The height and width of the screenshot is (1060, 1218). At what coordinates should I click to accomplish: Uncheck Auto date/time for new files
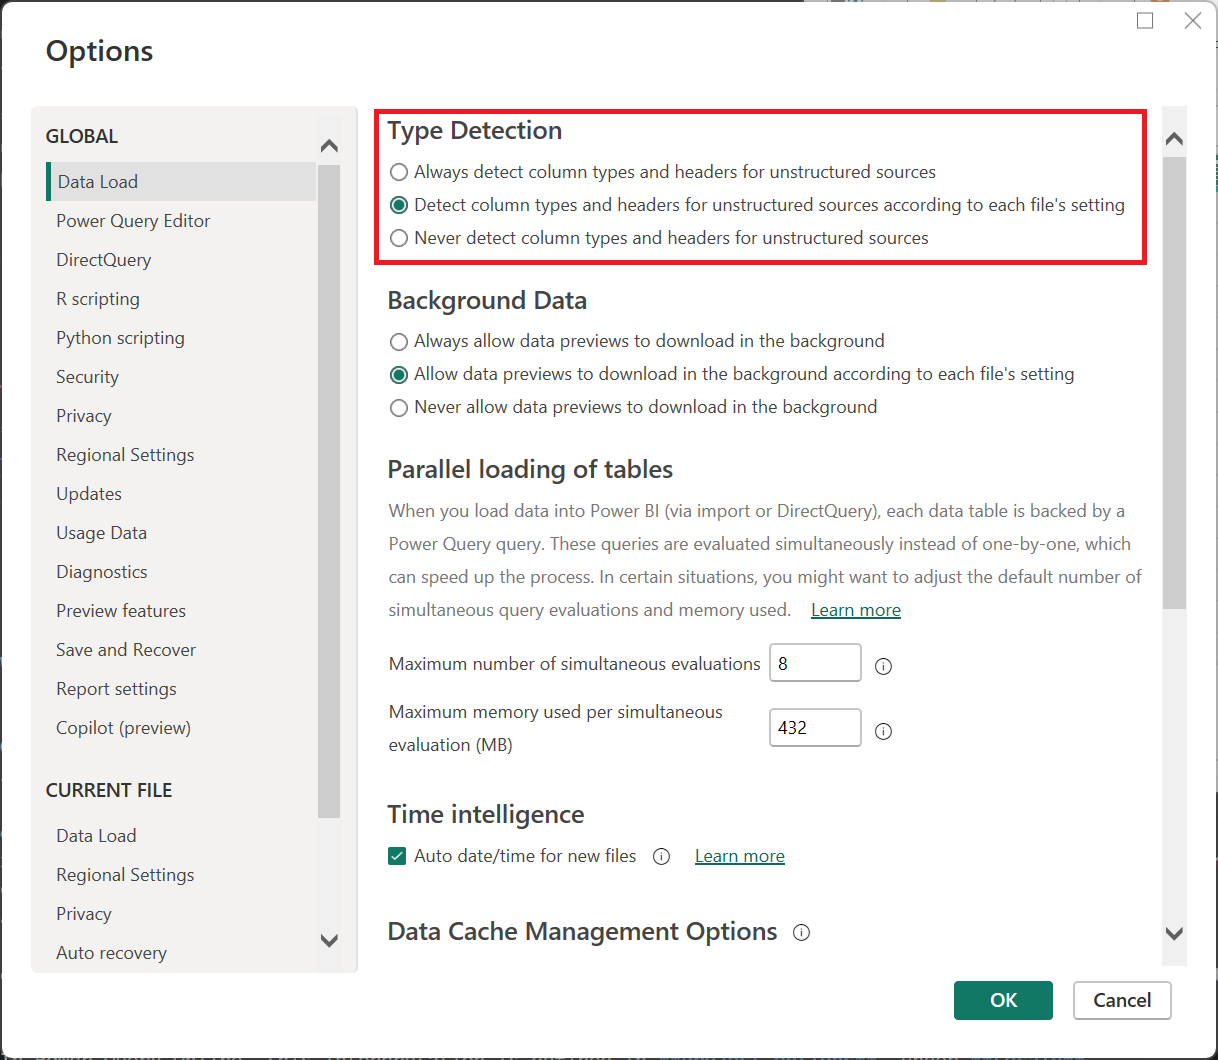pos(397,856)
